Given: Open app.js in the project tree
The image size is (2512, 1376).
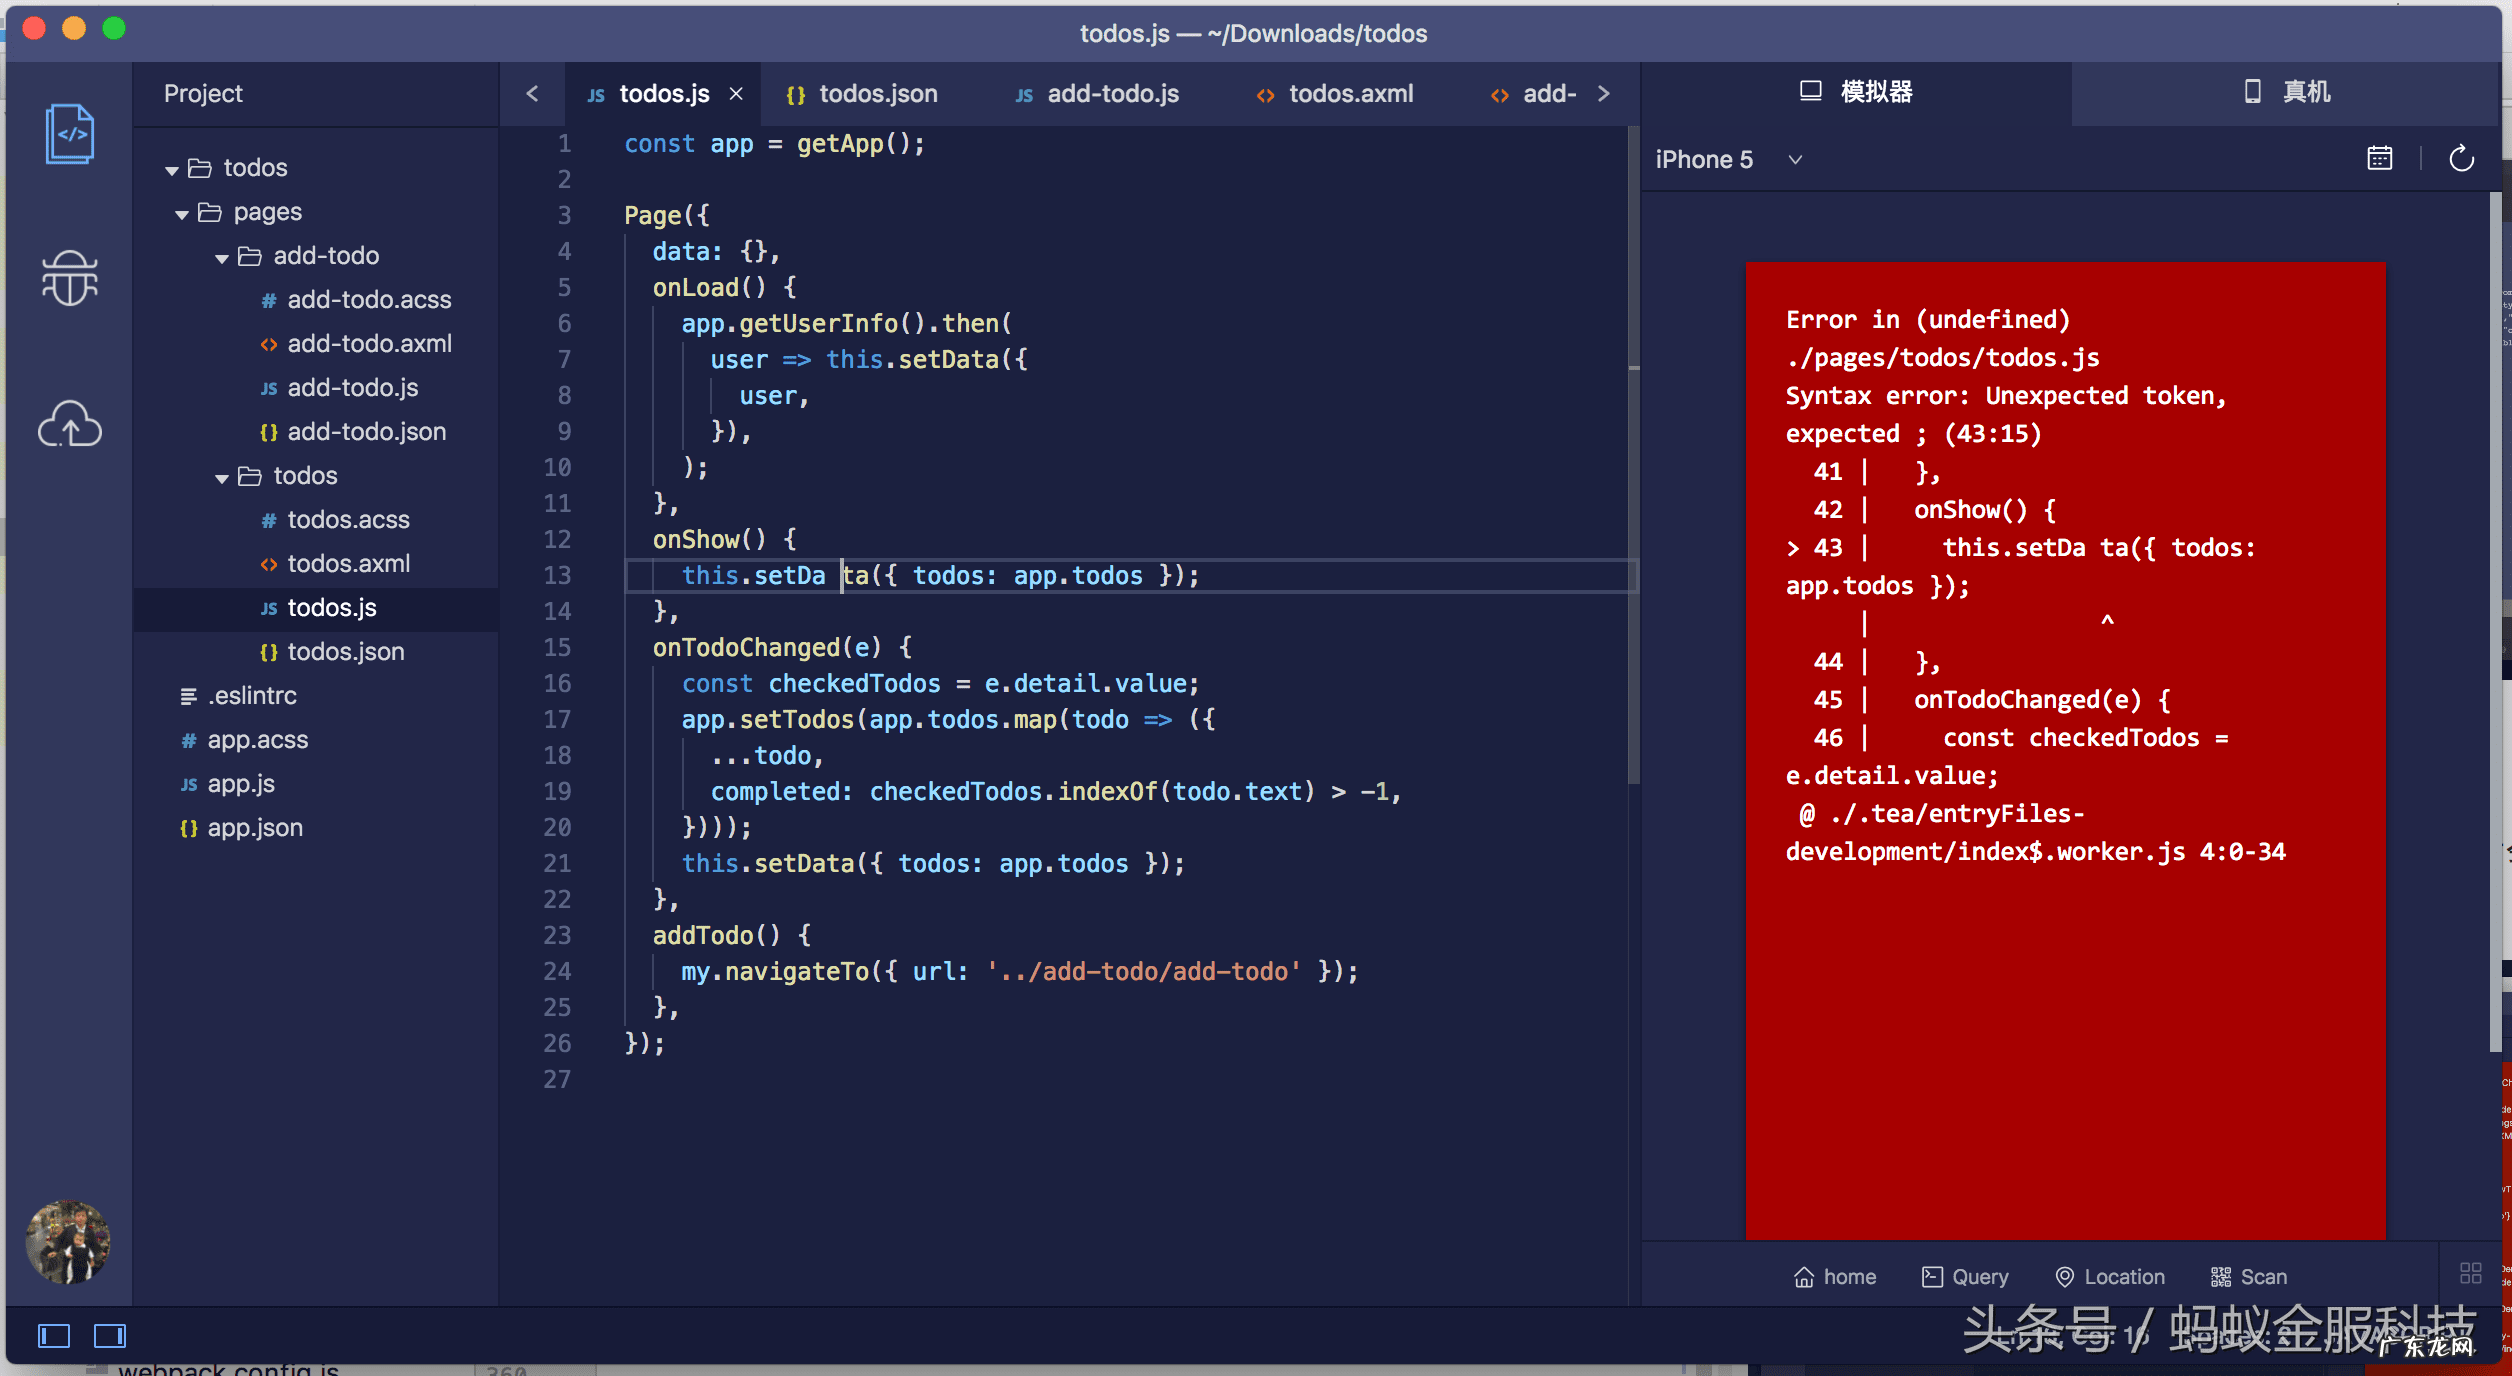Looking at the screenshot, I should (241, 784).
